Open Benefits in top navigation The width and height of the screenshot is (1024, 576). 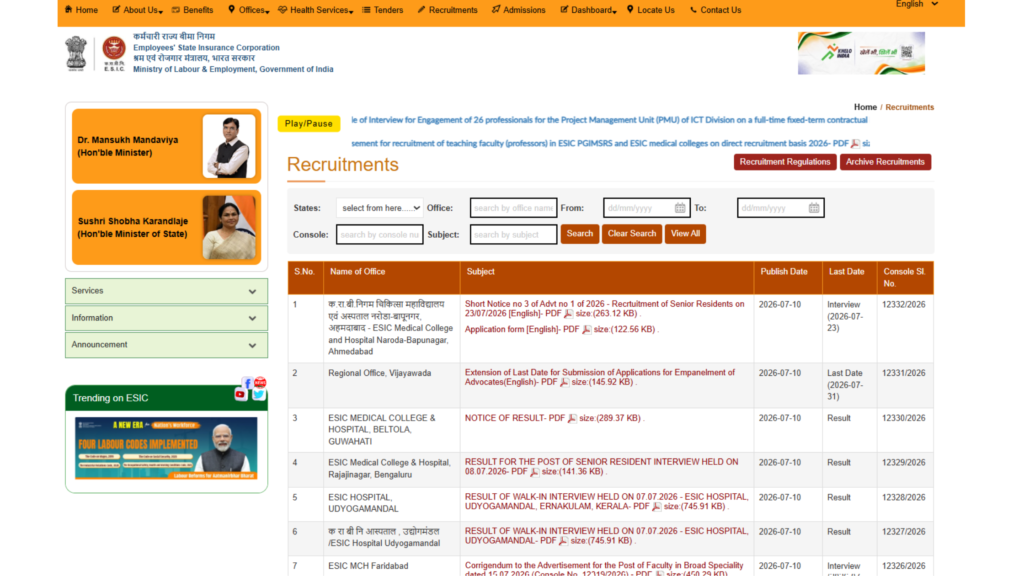pos(193,10)
